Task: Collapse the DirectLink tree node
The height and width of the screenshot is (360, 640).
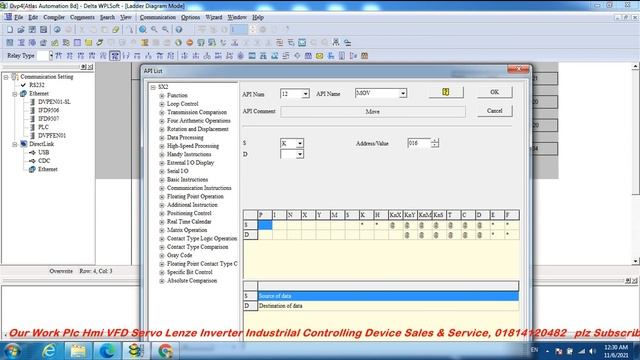Action: (x=15, y=144)
